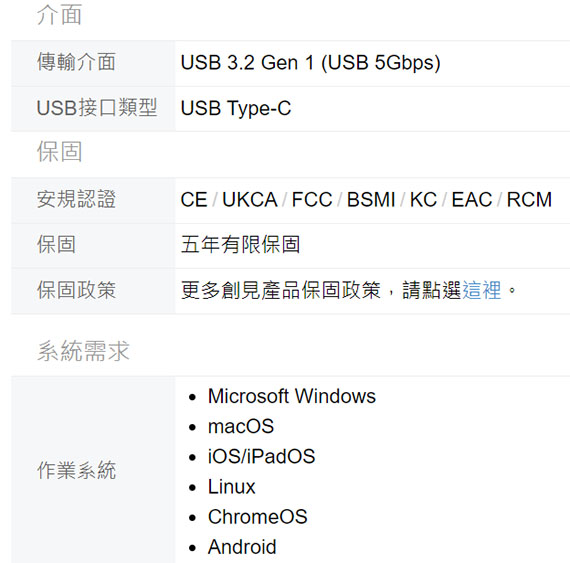Click the Microsoft Windows list item
Image resolution: width=570 pixels, height=563 pixels.
(292, 396)
